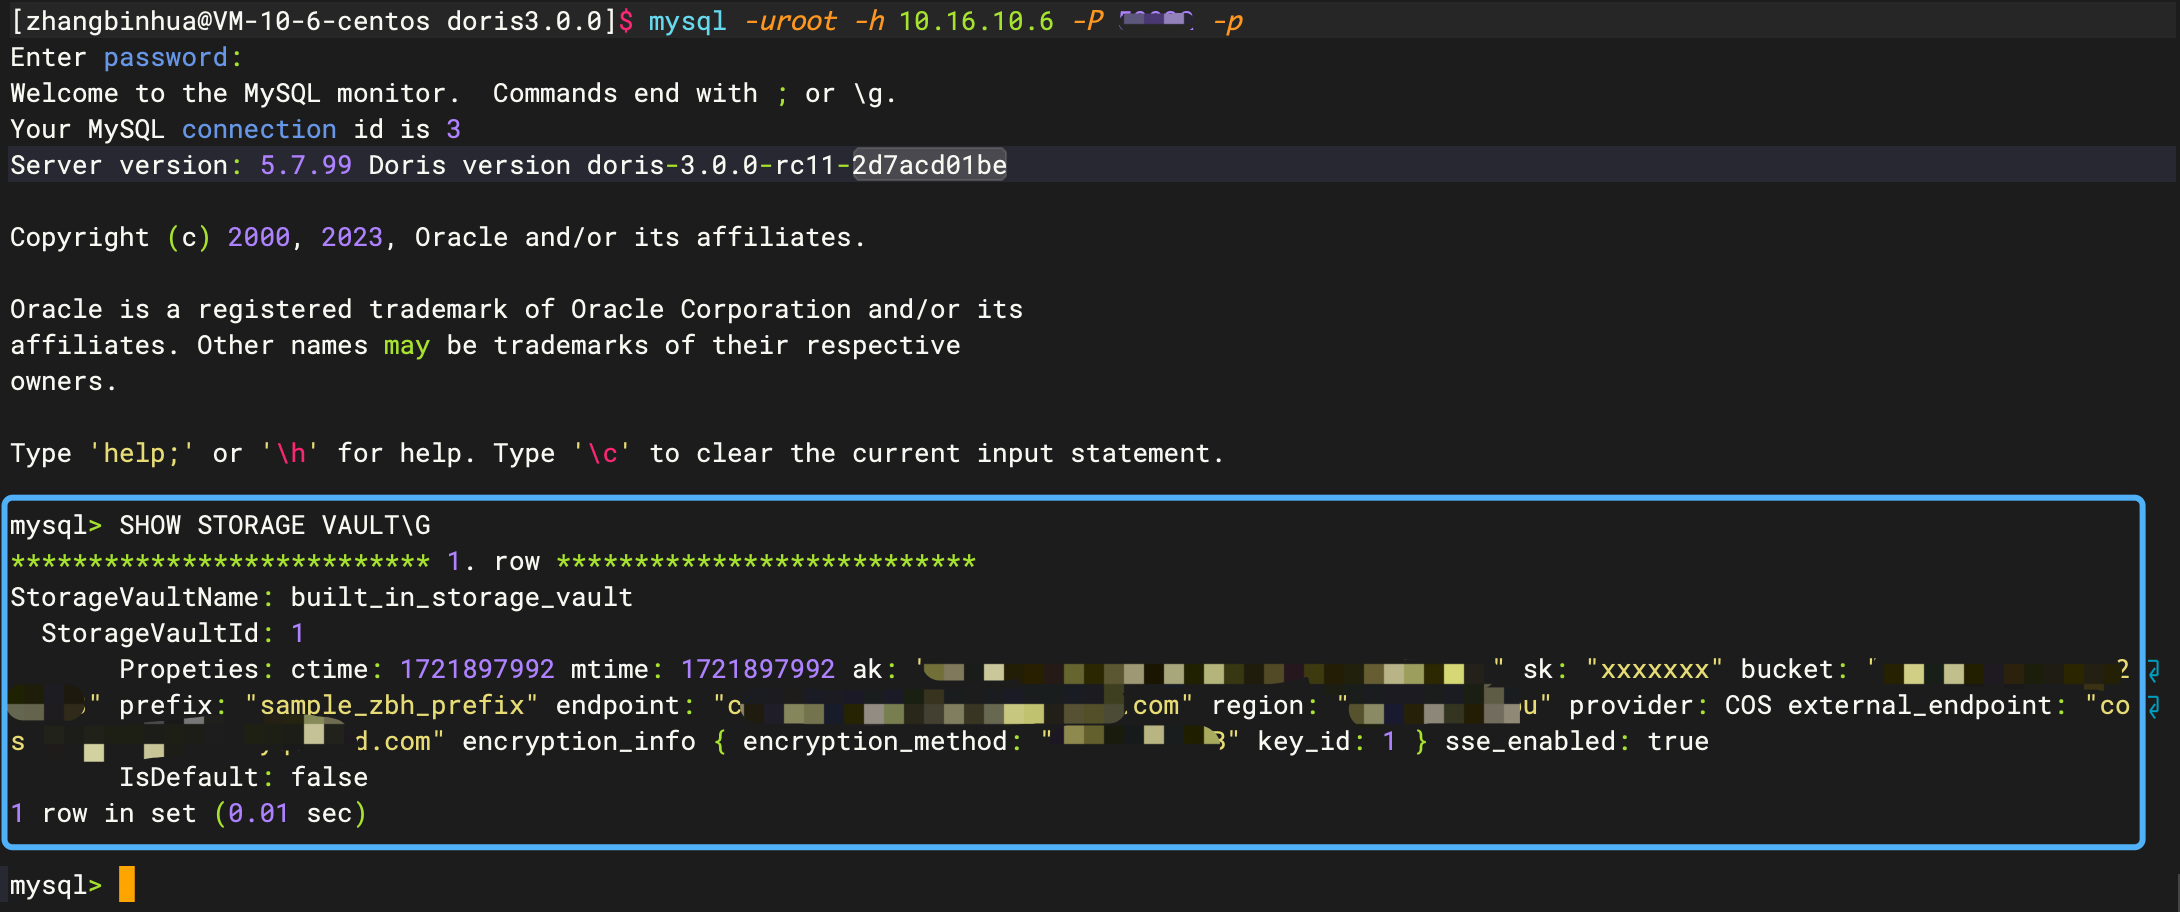Screen dimensions: 2180x912
Task: Click the ctime value '1721897992'
Action: (x=477, y=669)
